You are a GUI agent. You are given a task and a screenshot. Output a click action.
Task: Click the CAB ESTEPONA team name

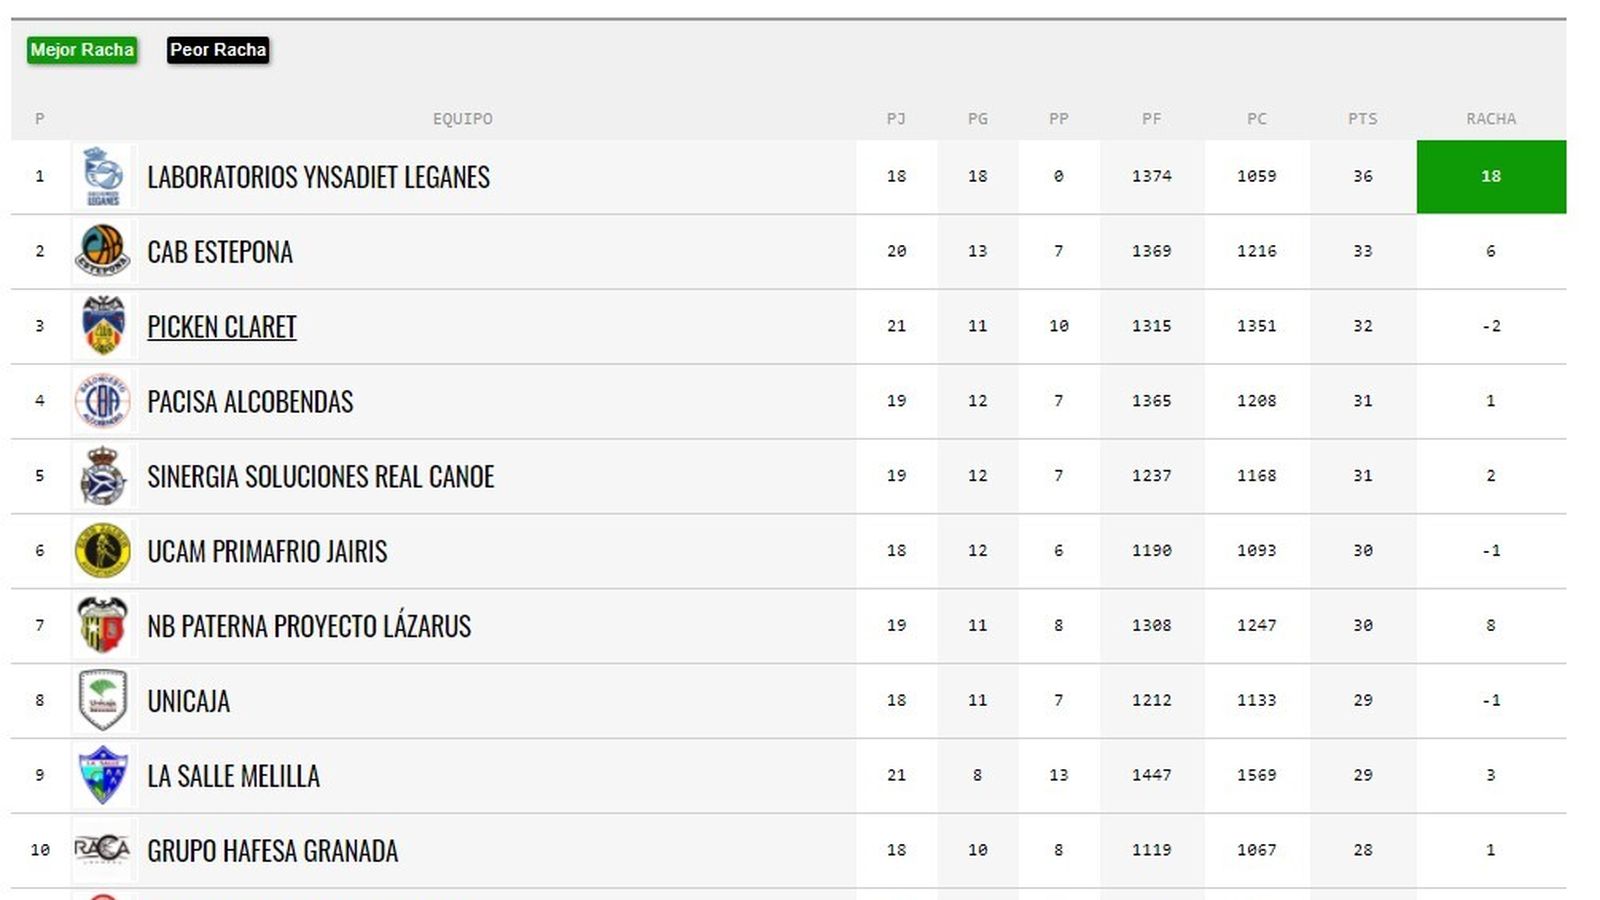219,251
